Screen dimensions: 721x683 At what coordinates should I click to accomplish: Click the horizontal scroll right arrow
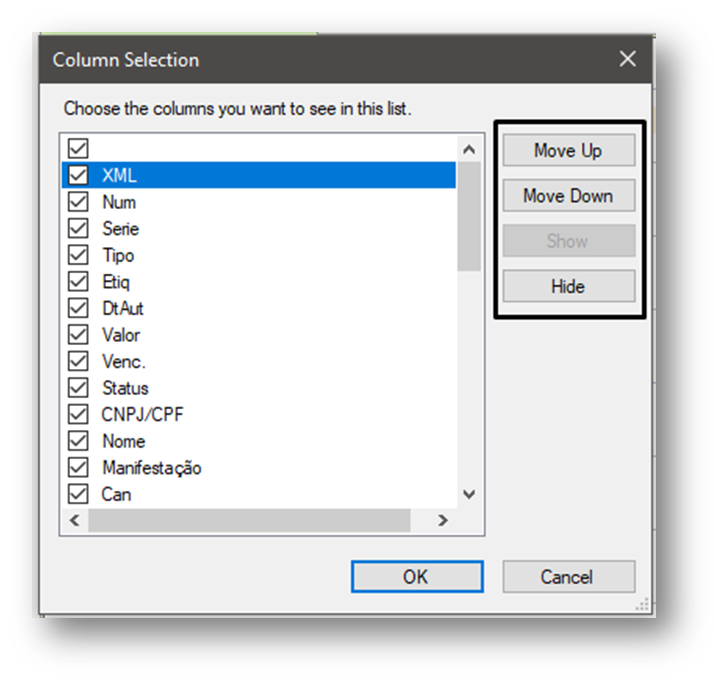(442, 520)
